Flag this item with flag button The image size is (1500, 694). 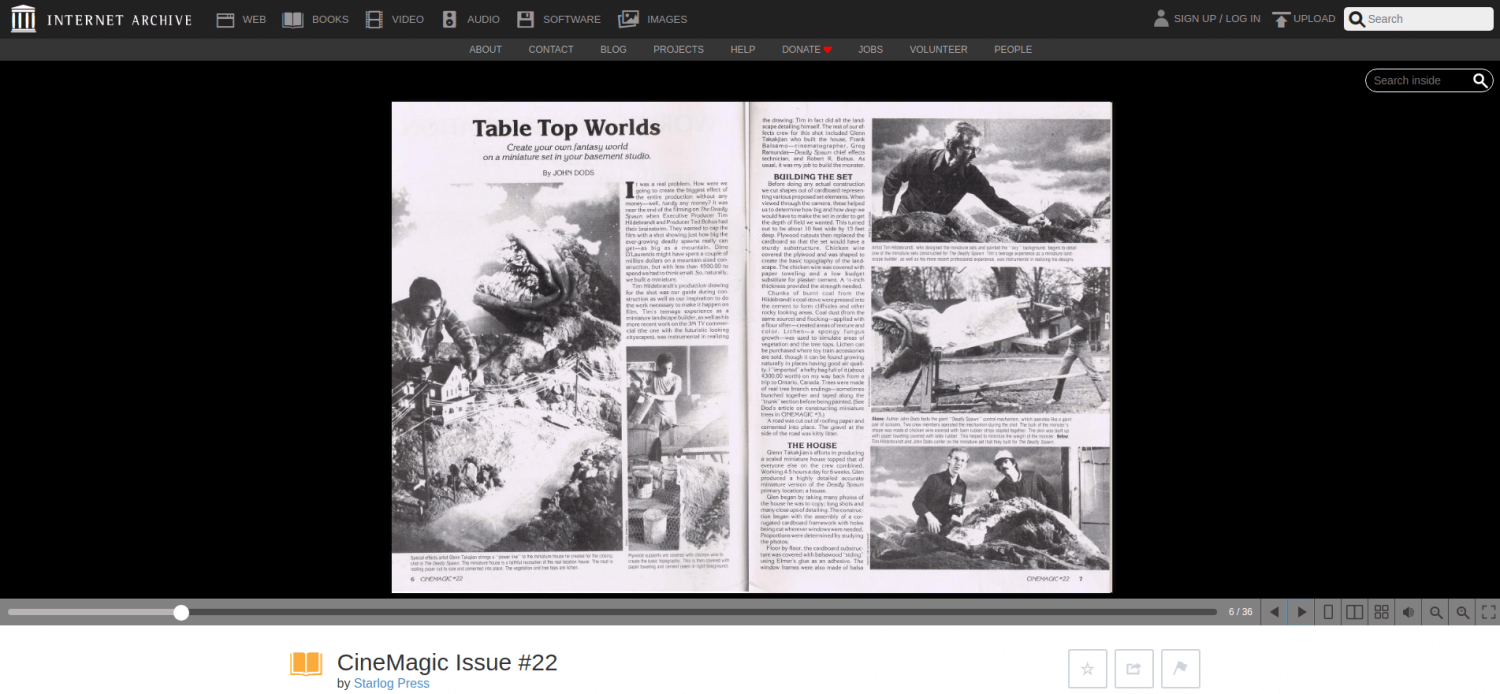(1180, 669)
